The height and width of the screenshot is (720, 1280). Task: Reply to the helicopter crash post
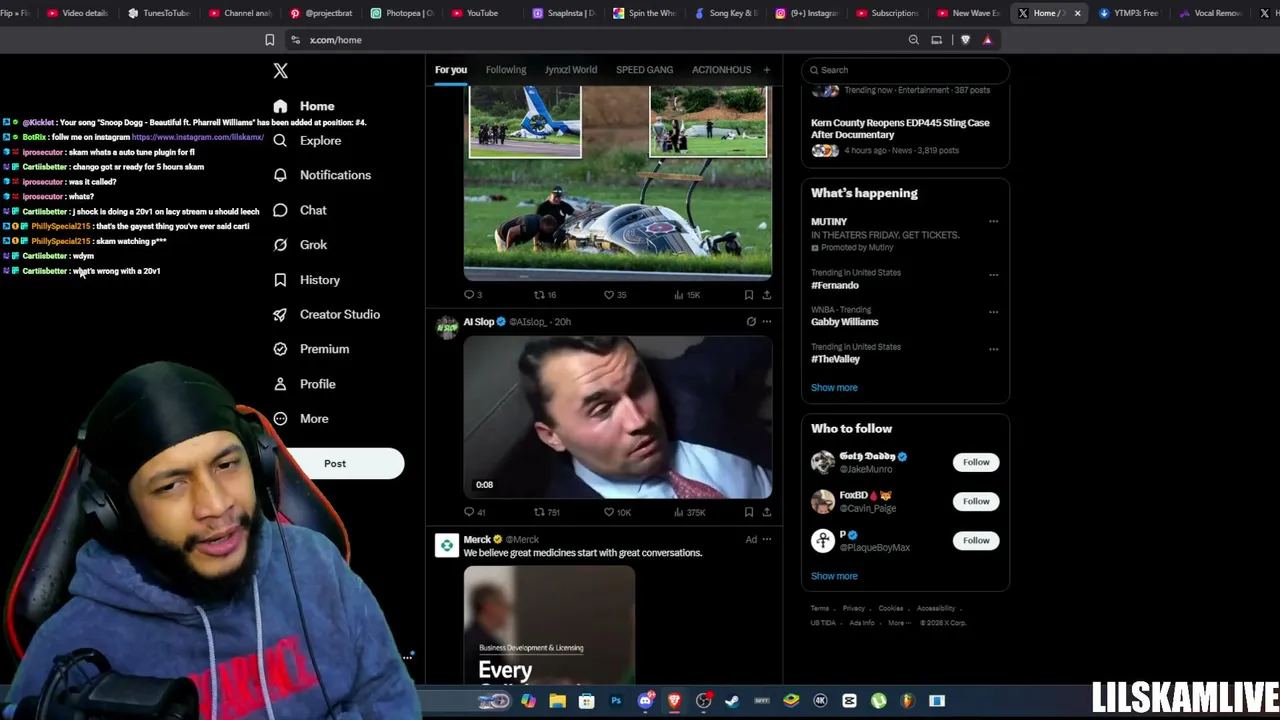[472, 295]
